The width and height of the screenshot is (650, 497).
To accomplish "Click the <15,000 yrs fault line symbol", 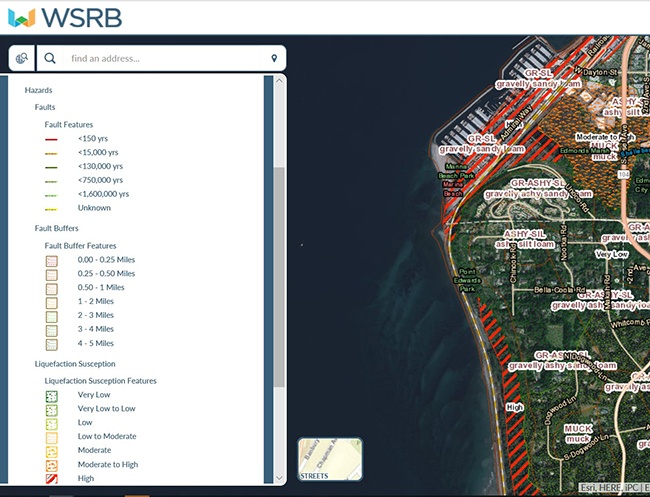I will click(x=51, y=153).
